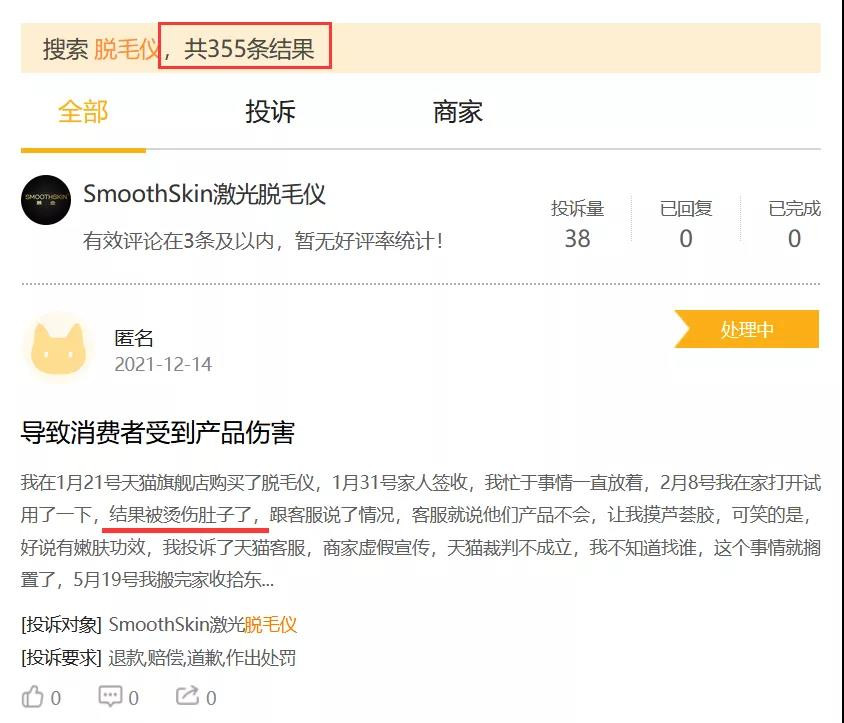This screenshot has height=723, width=844.
Task: Click the 匿名 username
Action: [134, 338]
